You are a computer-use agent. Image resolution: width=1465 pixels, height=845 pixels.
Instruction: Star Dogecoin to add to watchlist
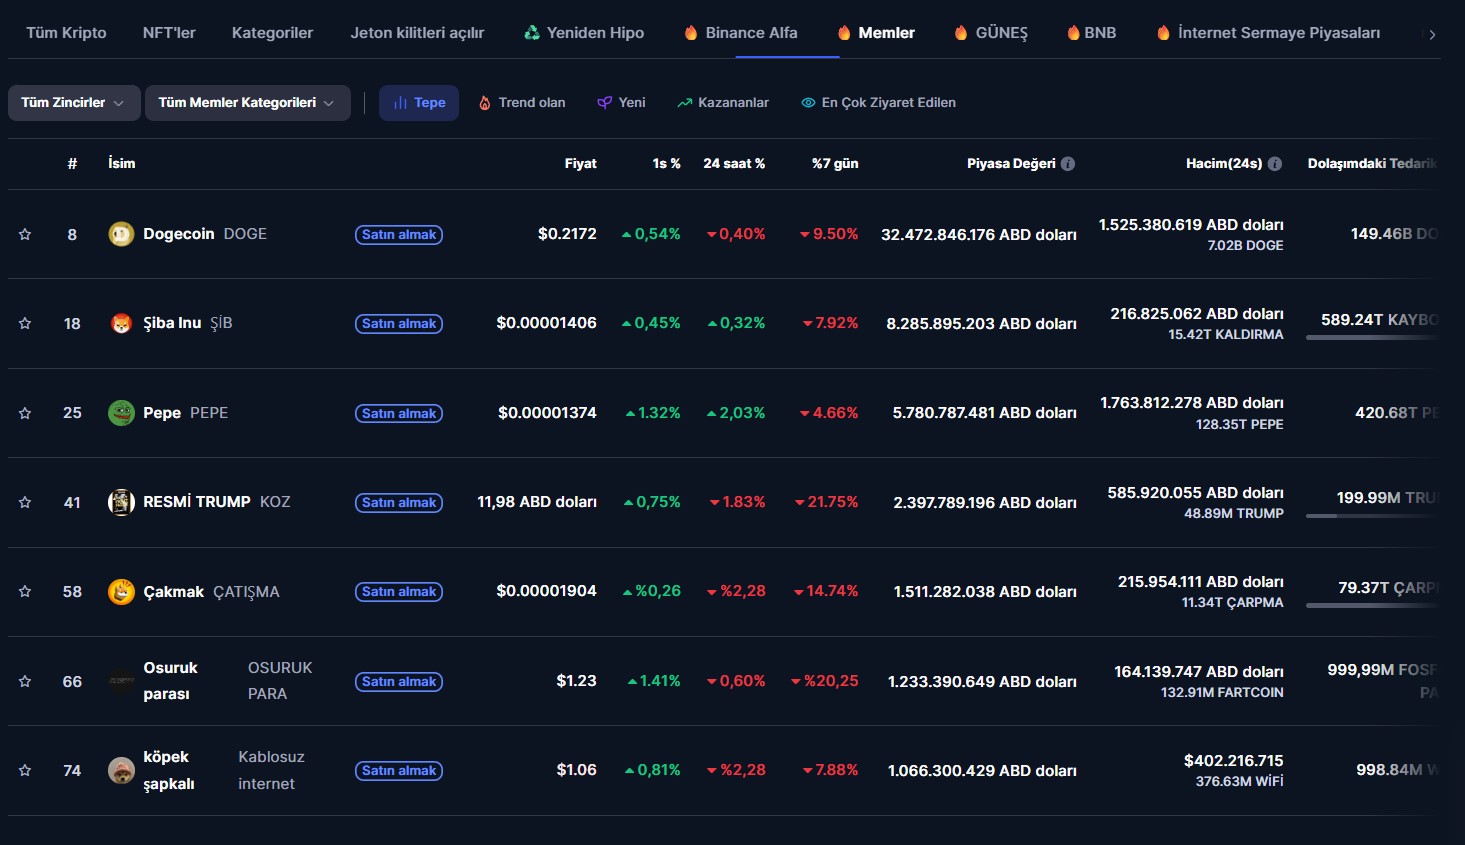(25, 234)
